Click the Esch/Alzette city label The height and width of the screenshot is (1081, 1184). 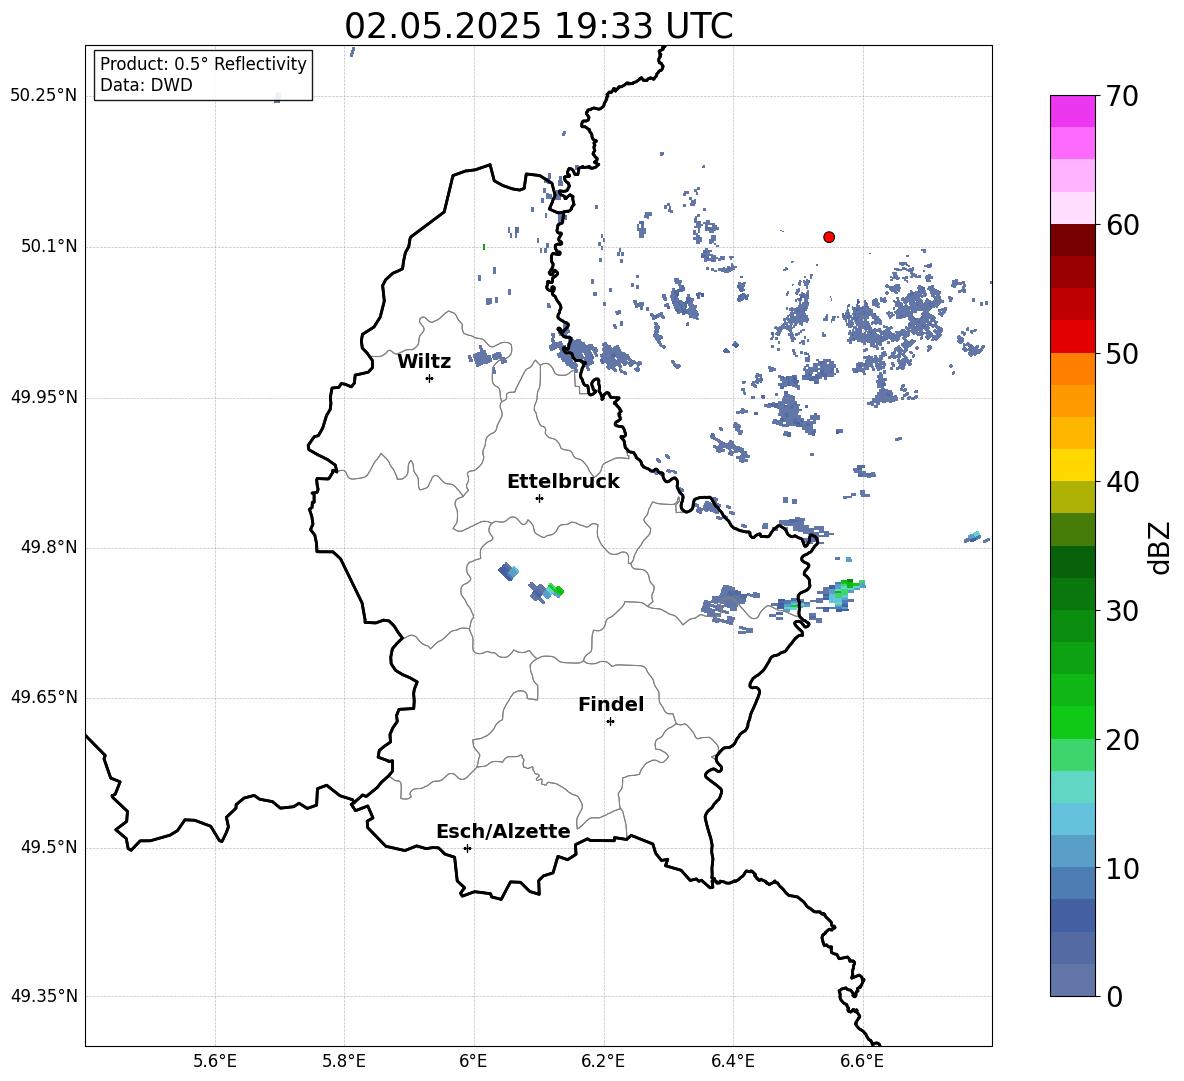coord(504,831)
